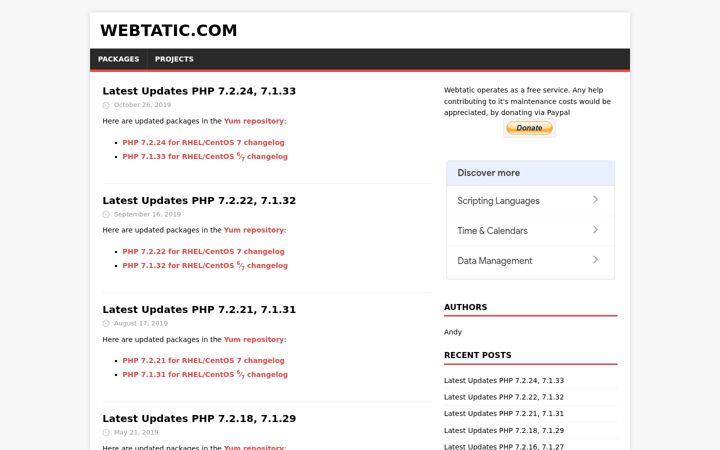Click the RECENT POSTS section heading
Viewport: 720px width, 450px height.
point(478,355)
